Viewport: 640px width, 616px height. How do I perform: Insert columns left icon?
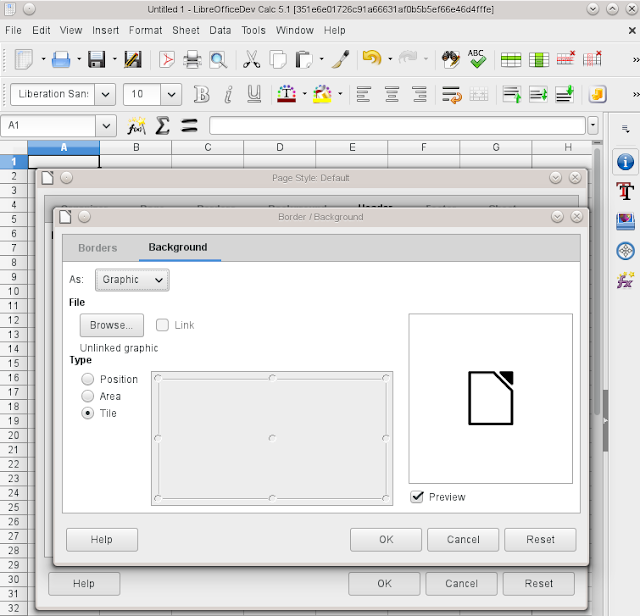[539, 60]
